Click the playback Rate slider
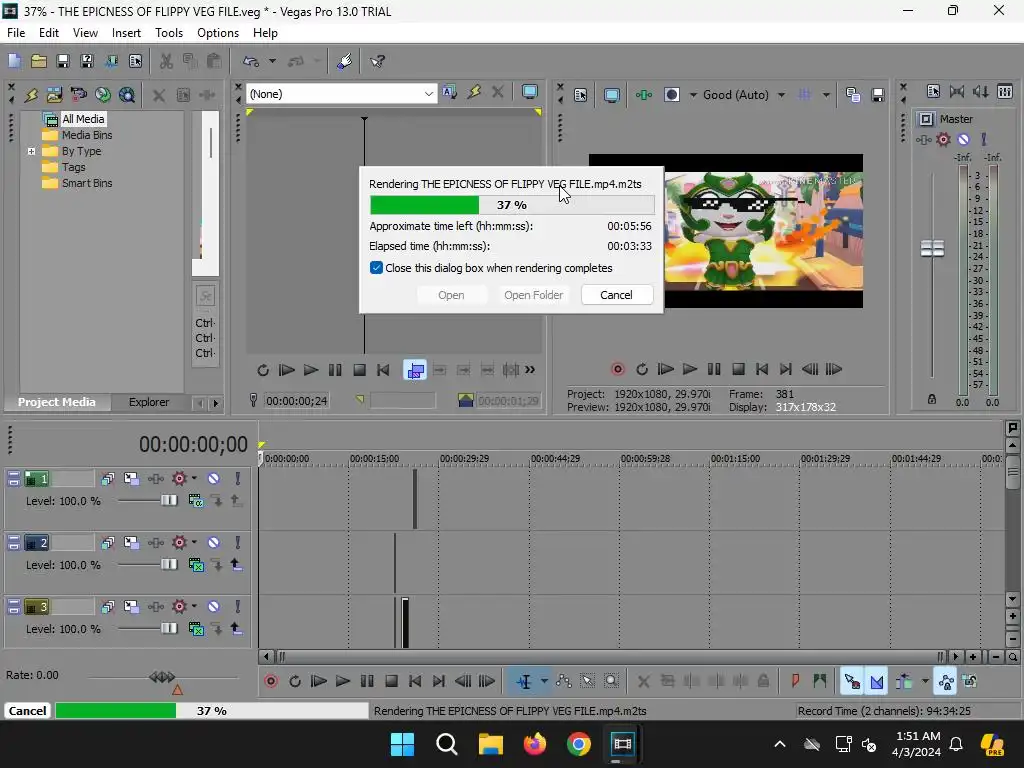 (163, 677)
